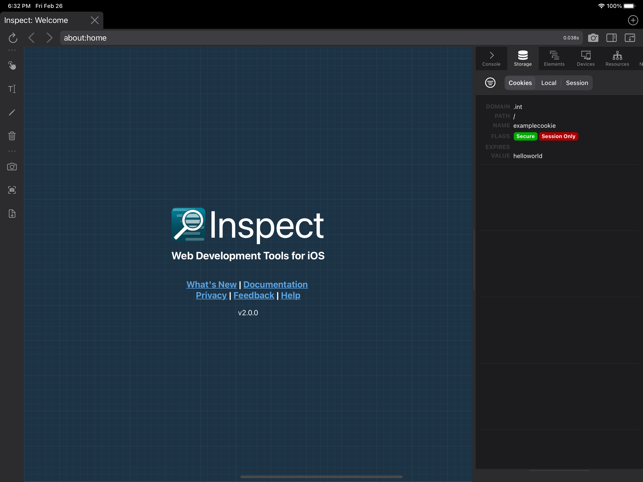Click the element capture frame icon
Viewport: 643px width, 482px height.
coord(12,190)
